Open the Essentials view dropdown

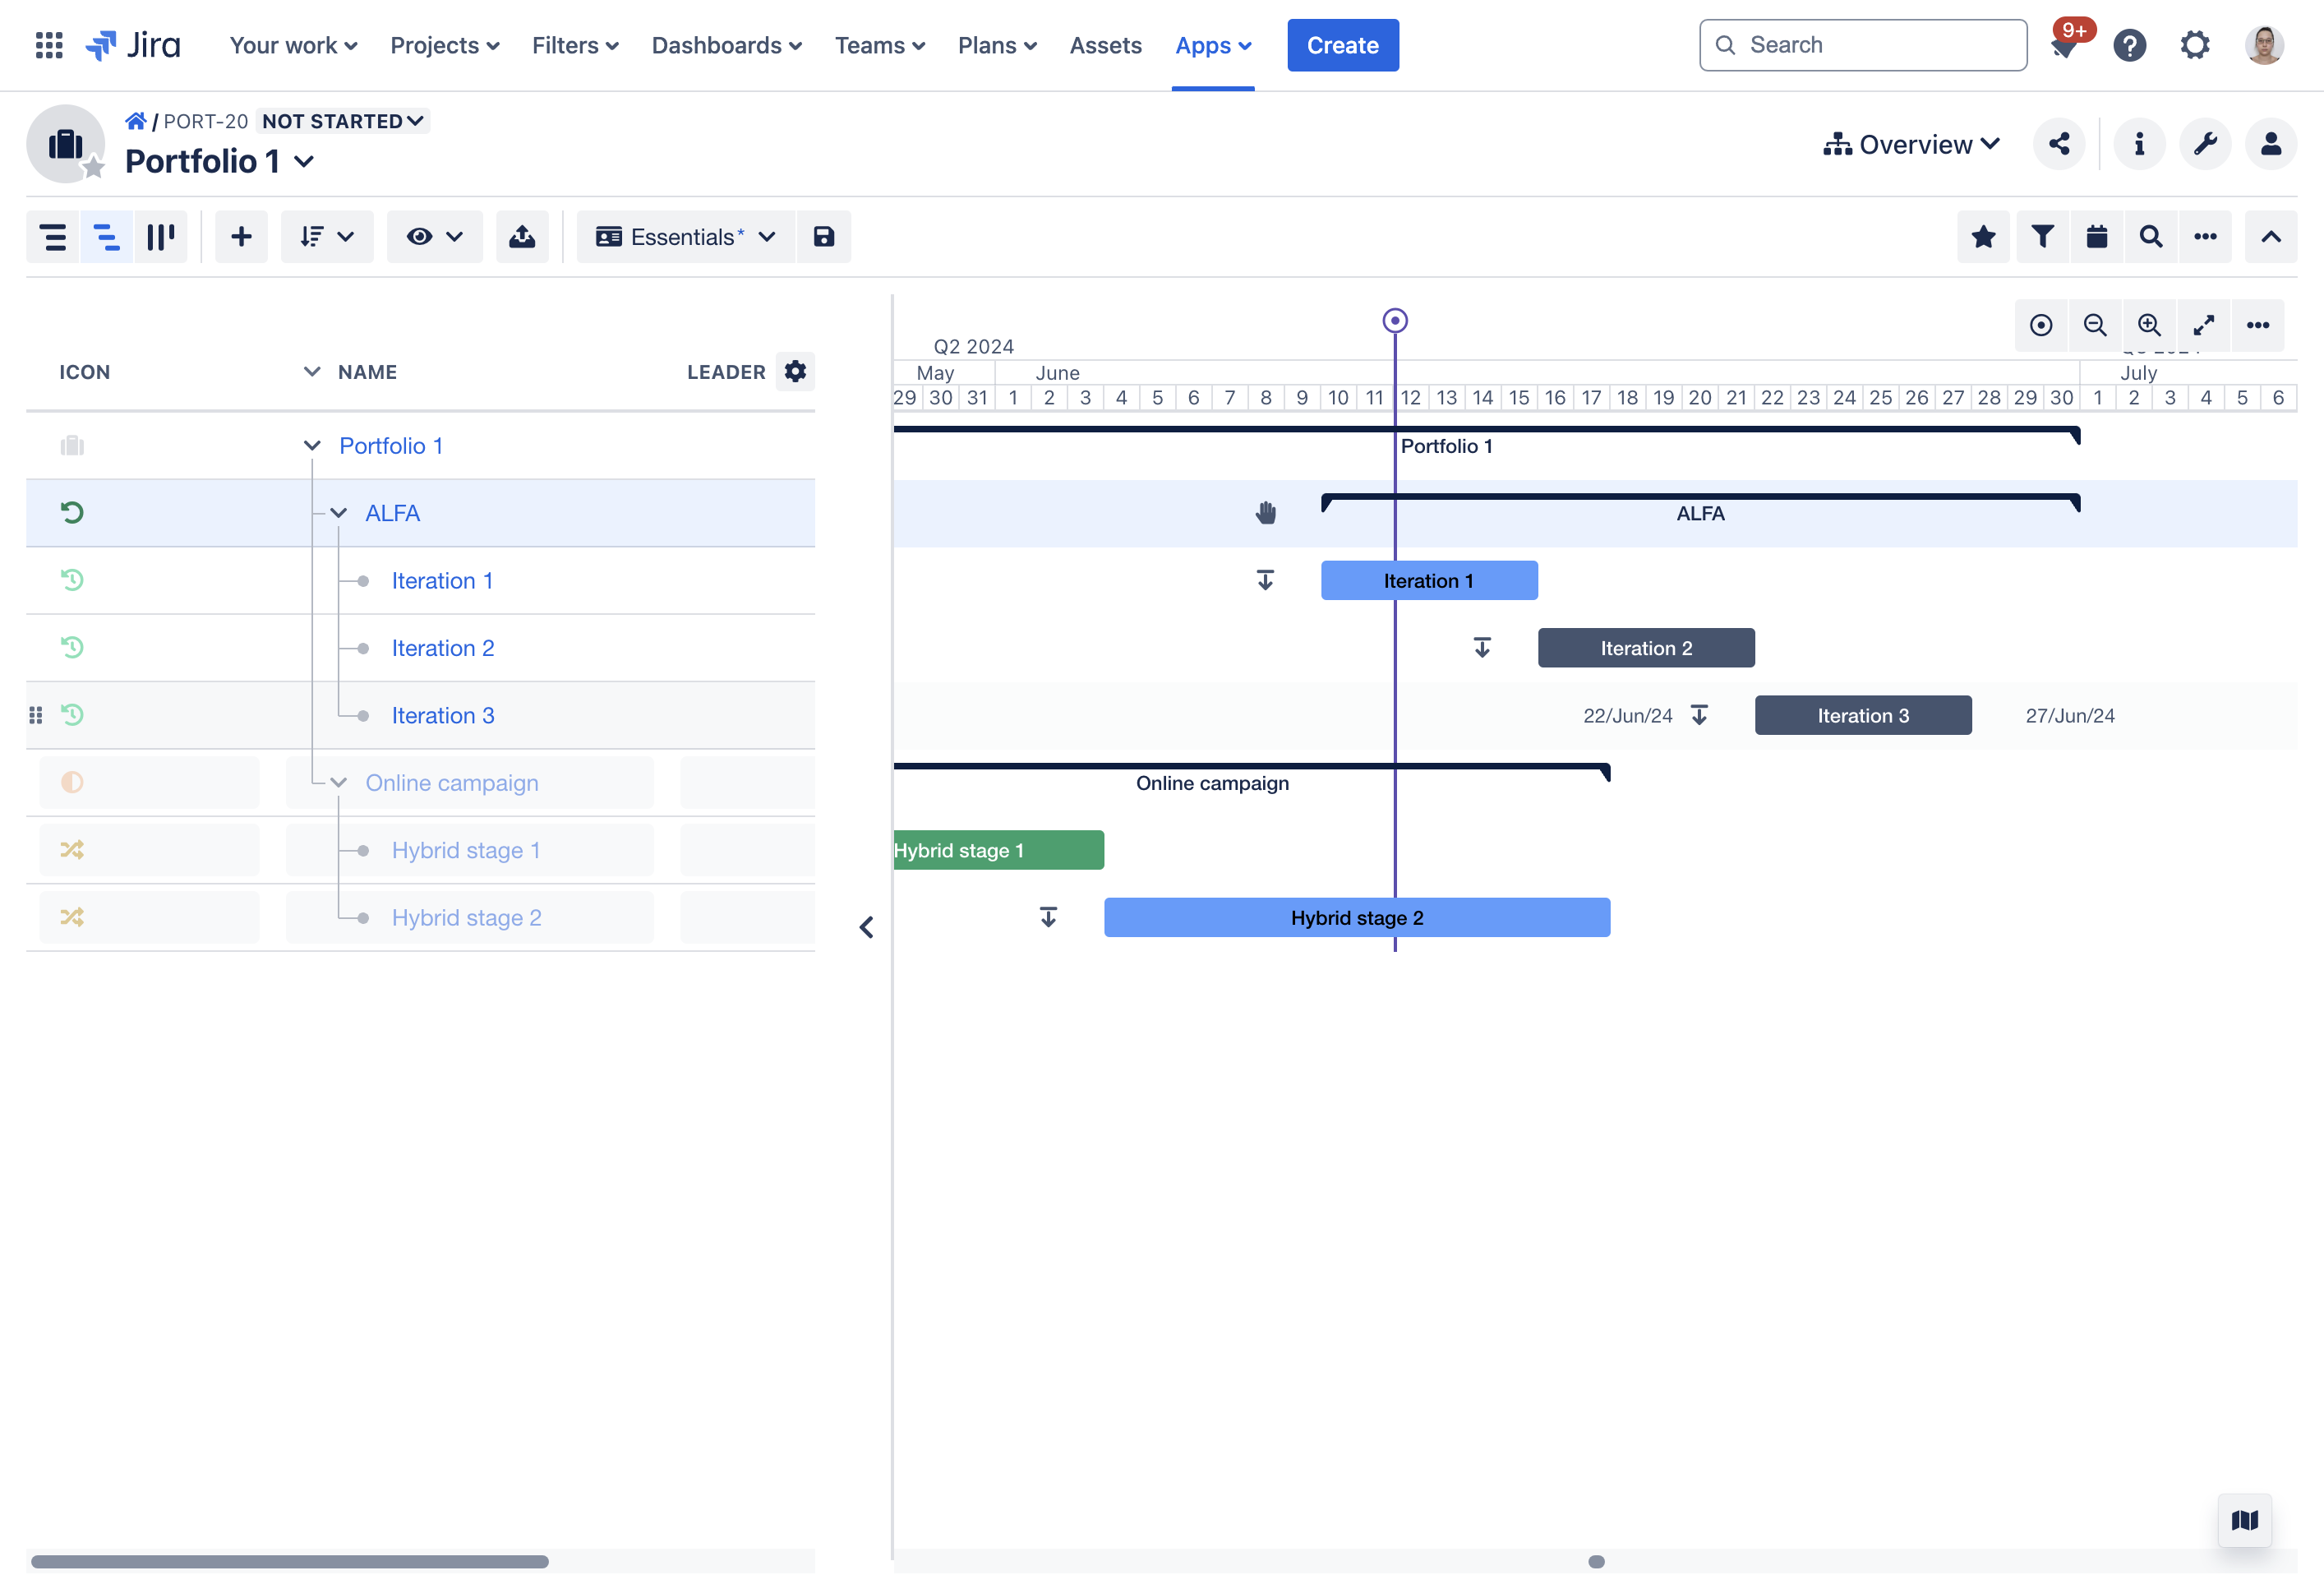coord(686,237)
